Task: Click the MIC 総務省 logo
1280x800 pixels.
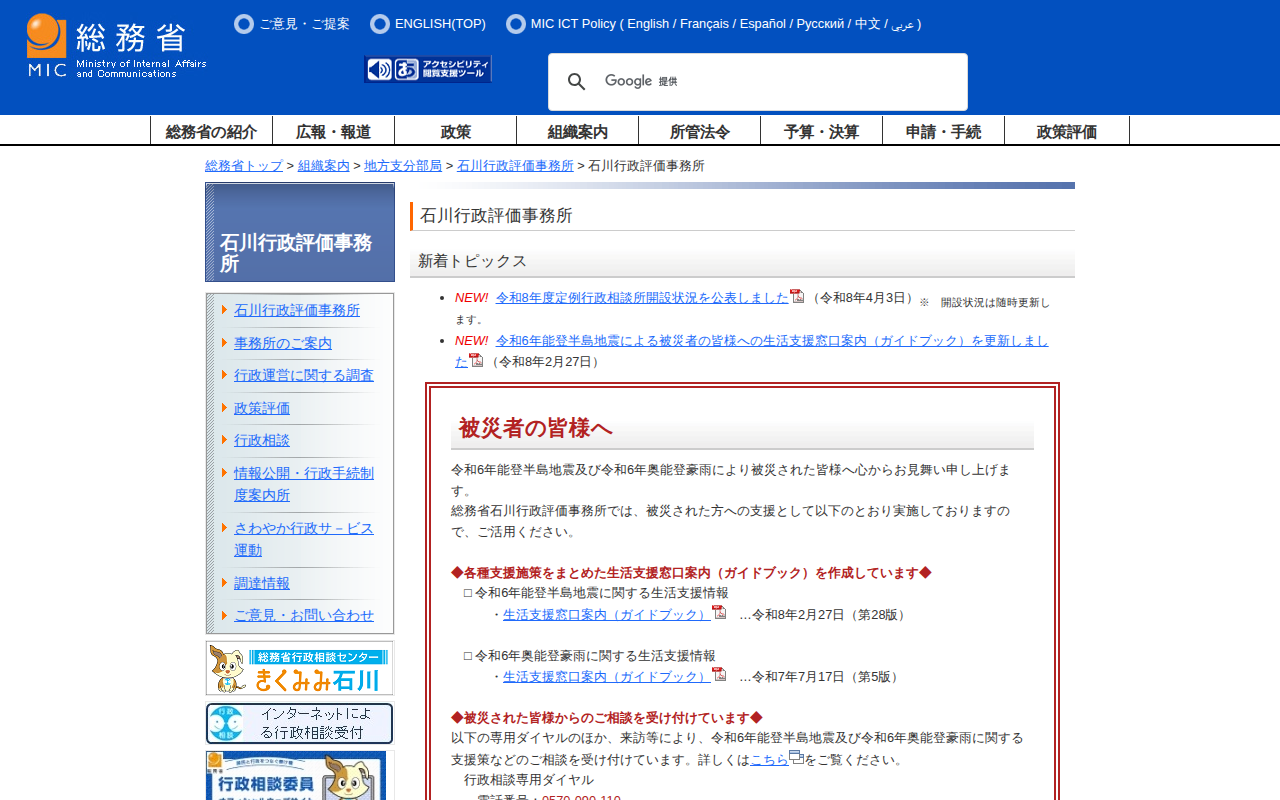Action: point(116,46)
